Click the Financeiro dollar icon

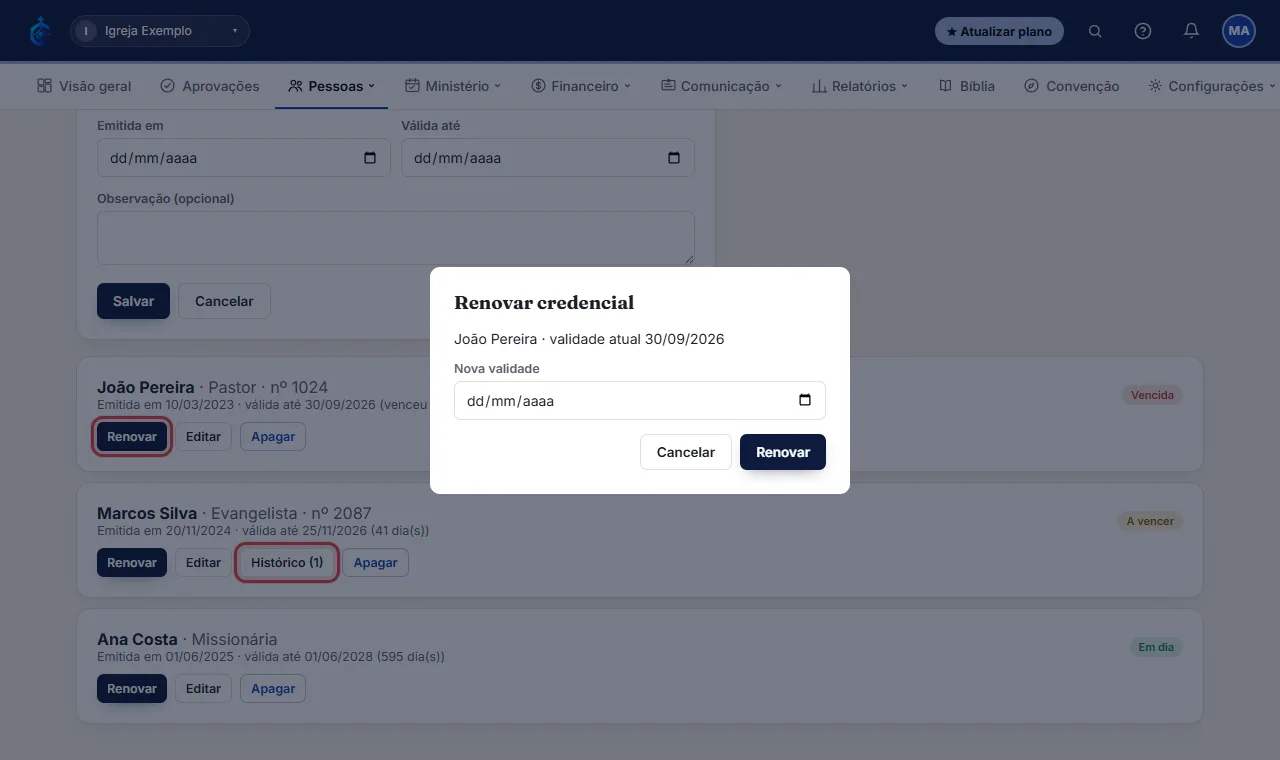[x=538, y=86]
